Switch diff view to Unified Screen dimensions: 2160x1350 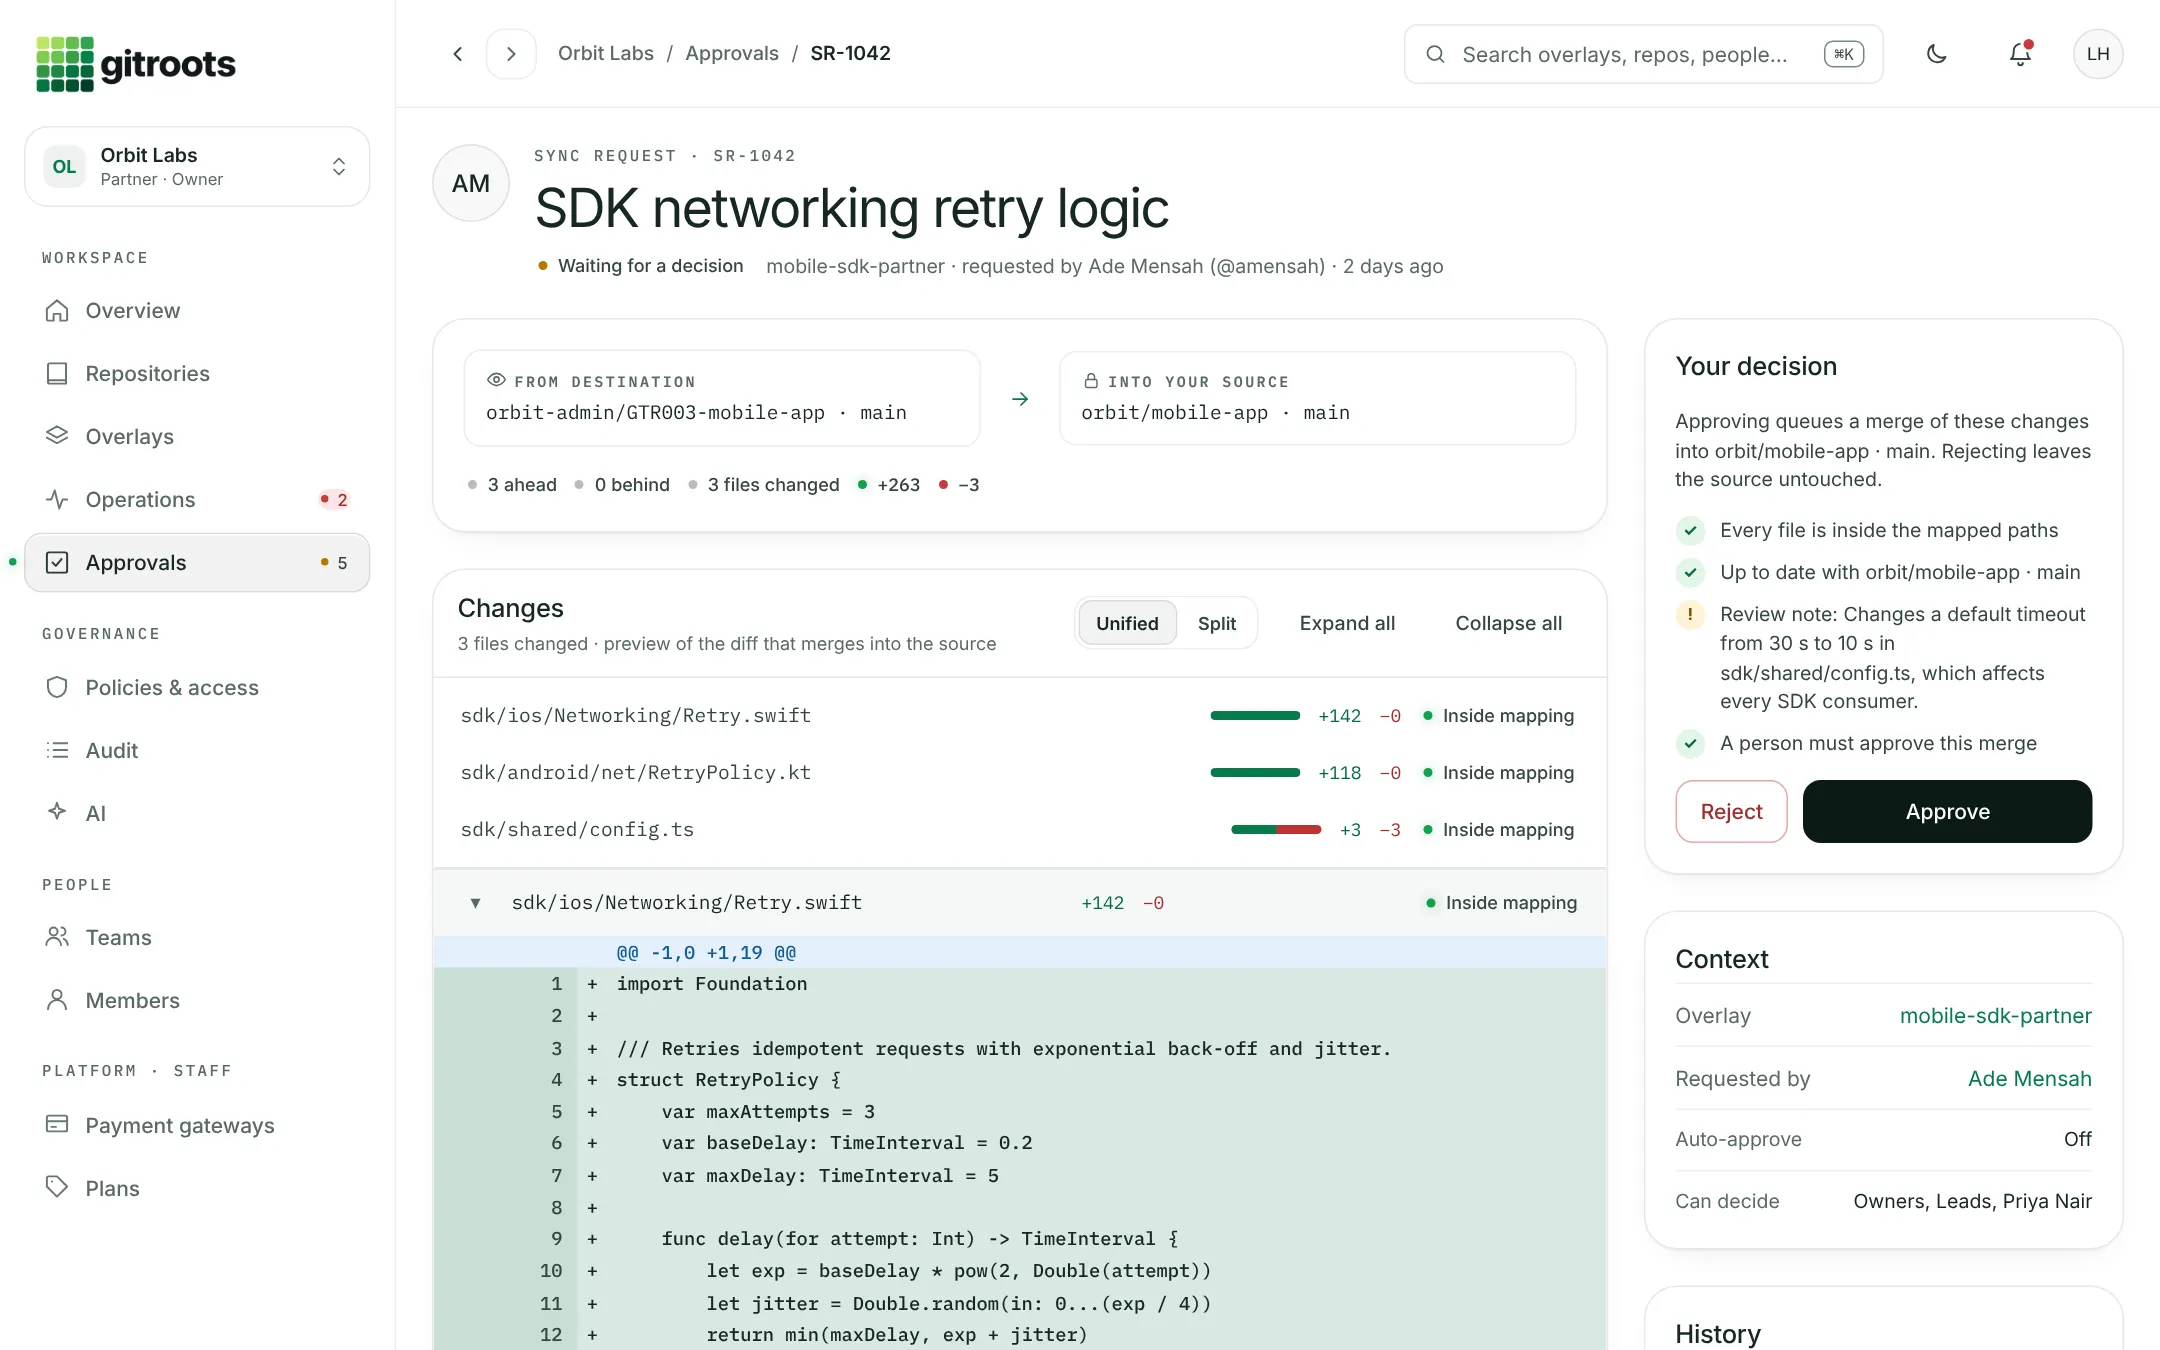pos(1127,624)
